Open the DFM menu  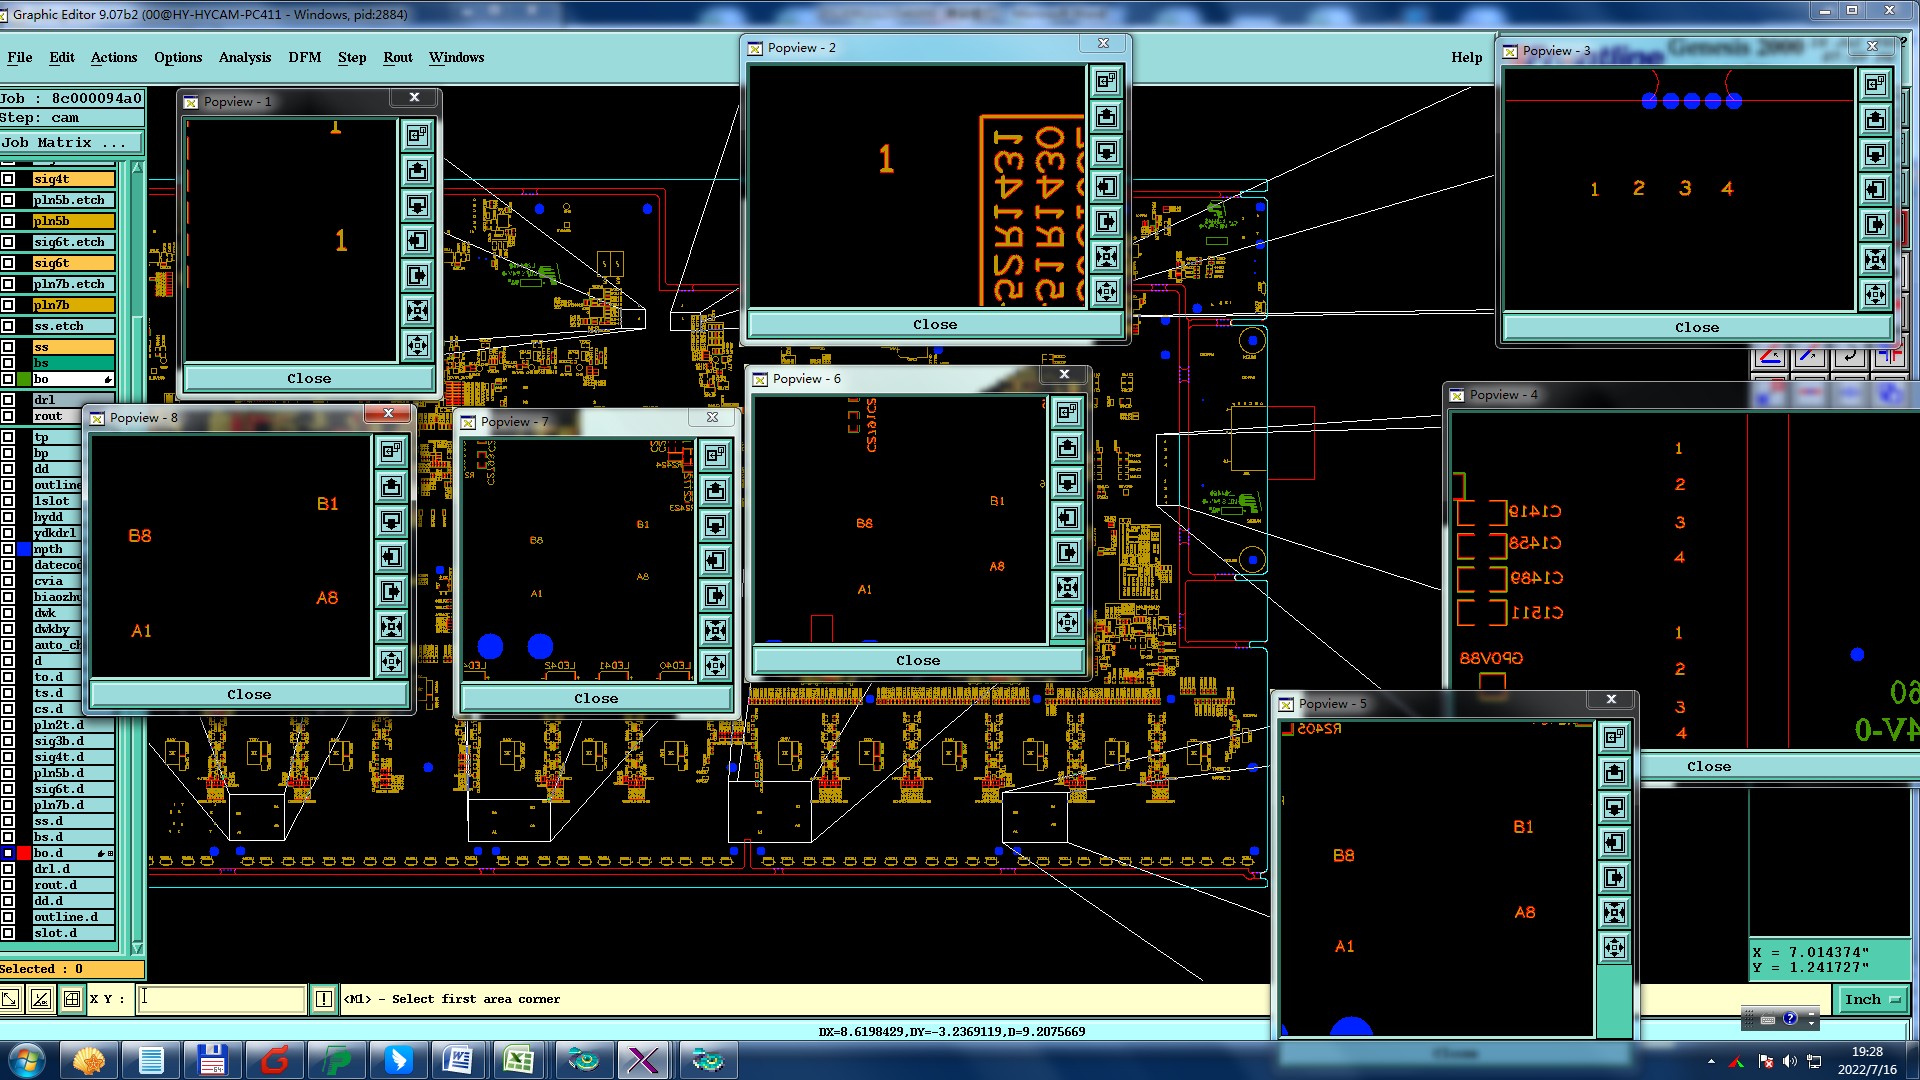[304, 57]
